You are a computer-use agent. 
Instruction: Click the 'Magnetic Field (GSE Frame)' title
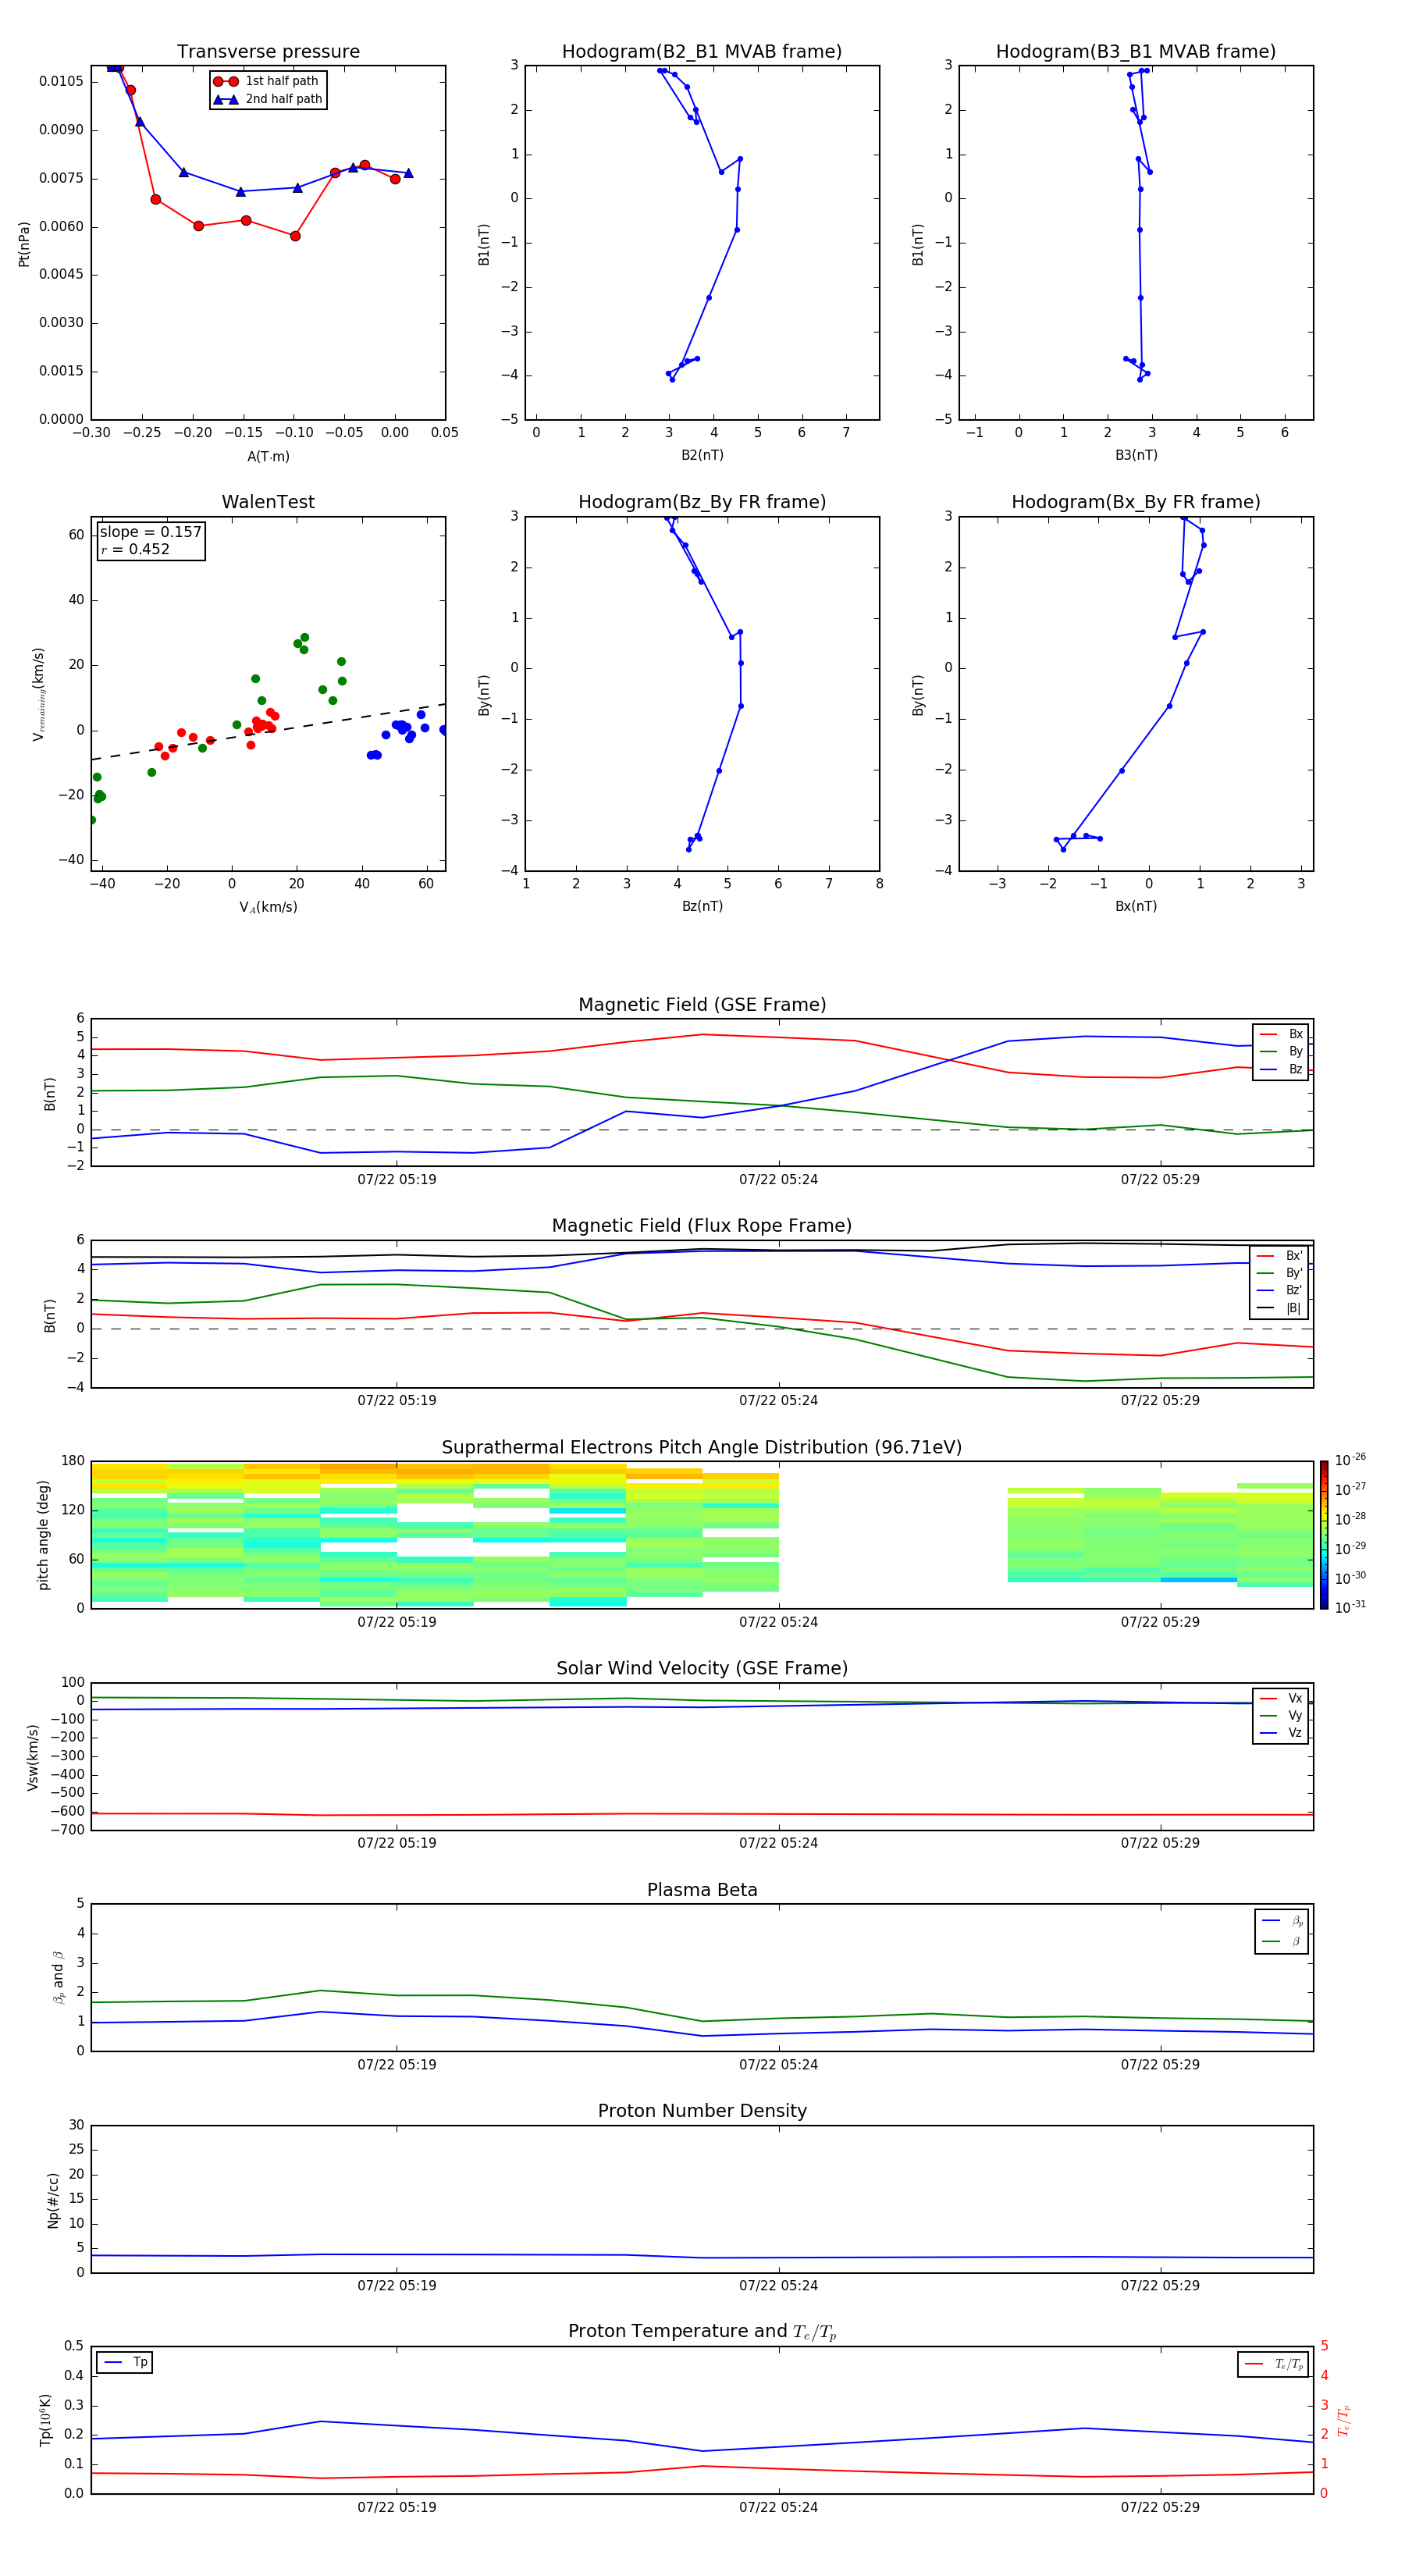[x=702, y=1004]
